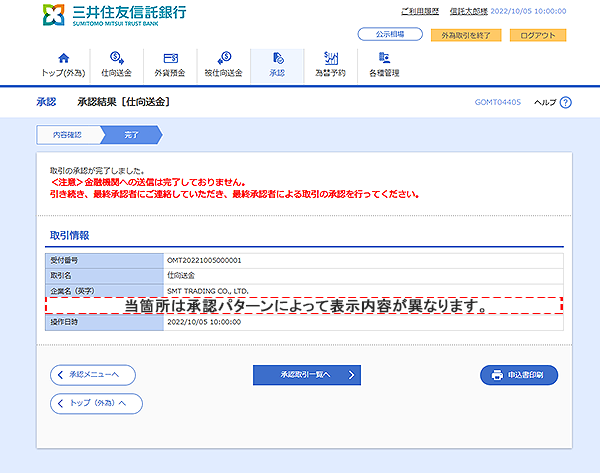Click the user name 信託太郎様

tap(469, 11)
